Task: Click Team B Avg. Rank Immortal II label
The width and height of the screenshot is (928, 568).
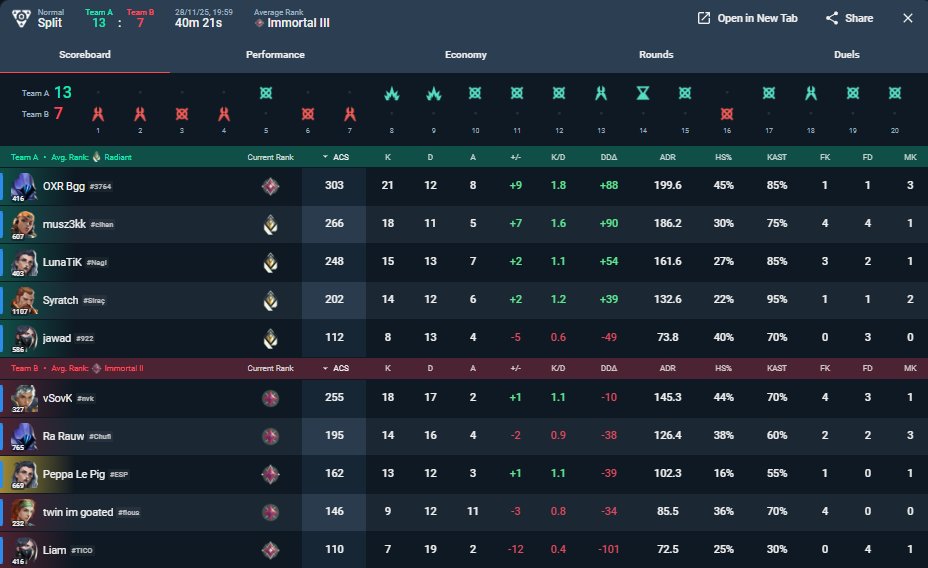Action: (97, 368)
